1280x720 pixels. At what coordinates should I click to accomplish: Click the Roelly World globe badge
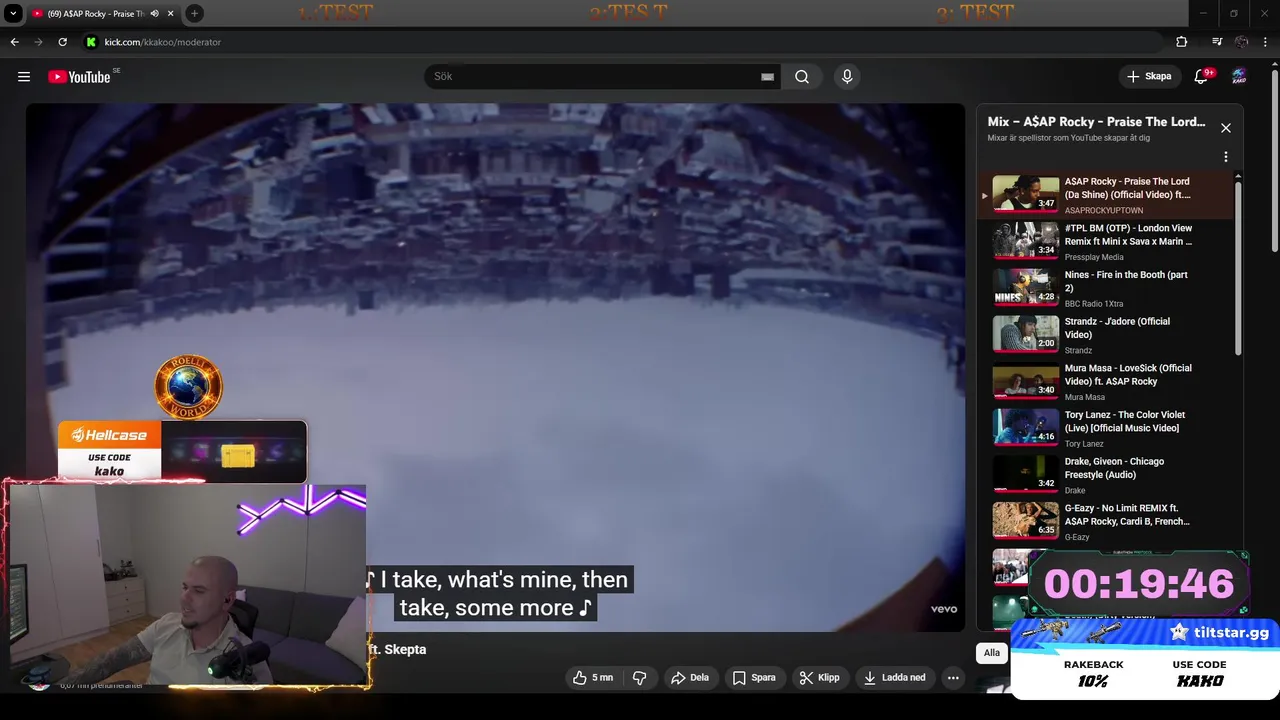[x=188, y=388]
